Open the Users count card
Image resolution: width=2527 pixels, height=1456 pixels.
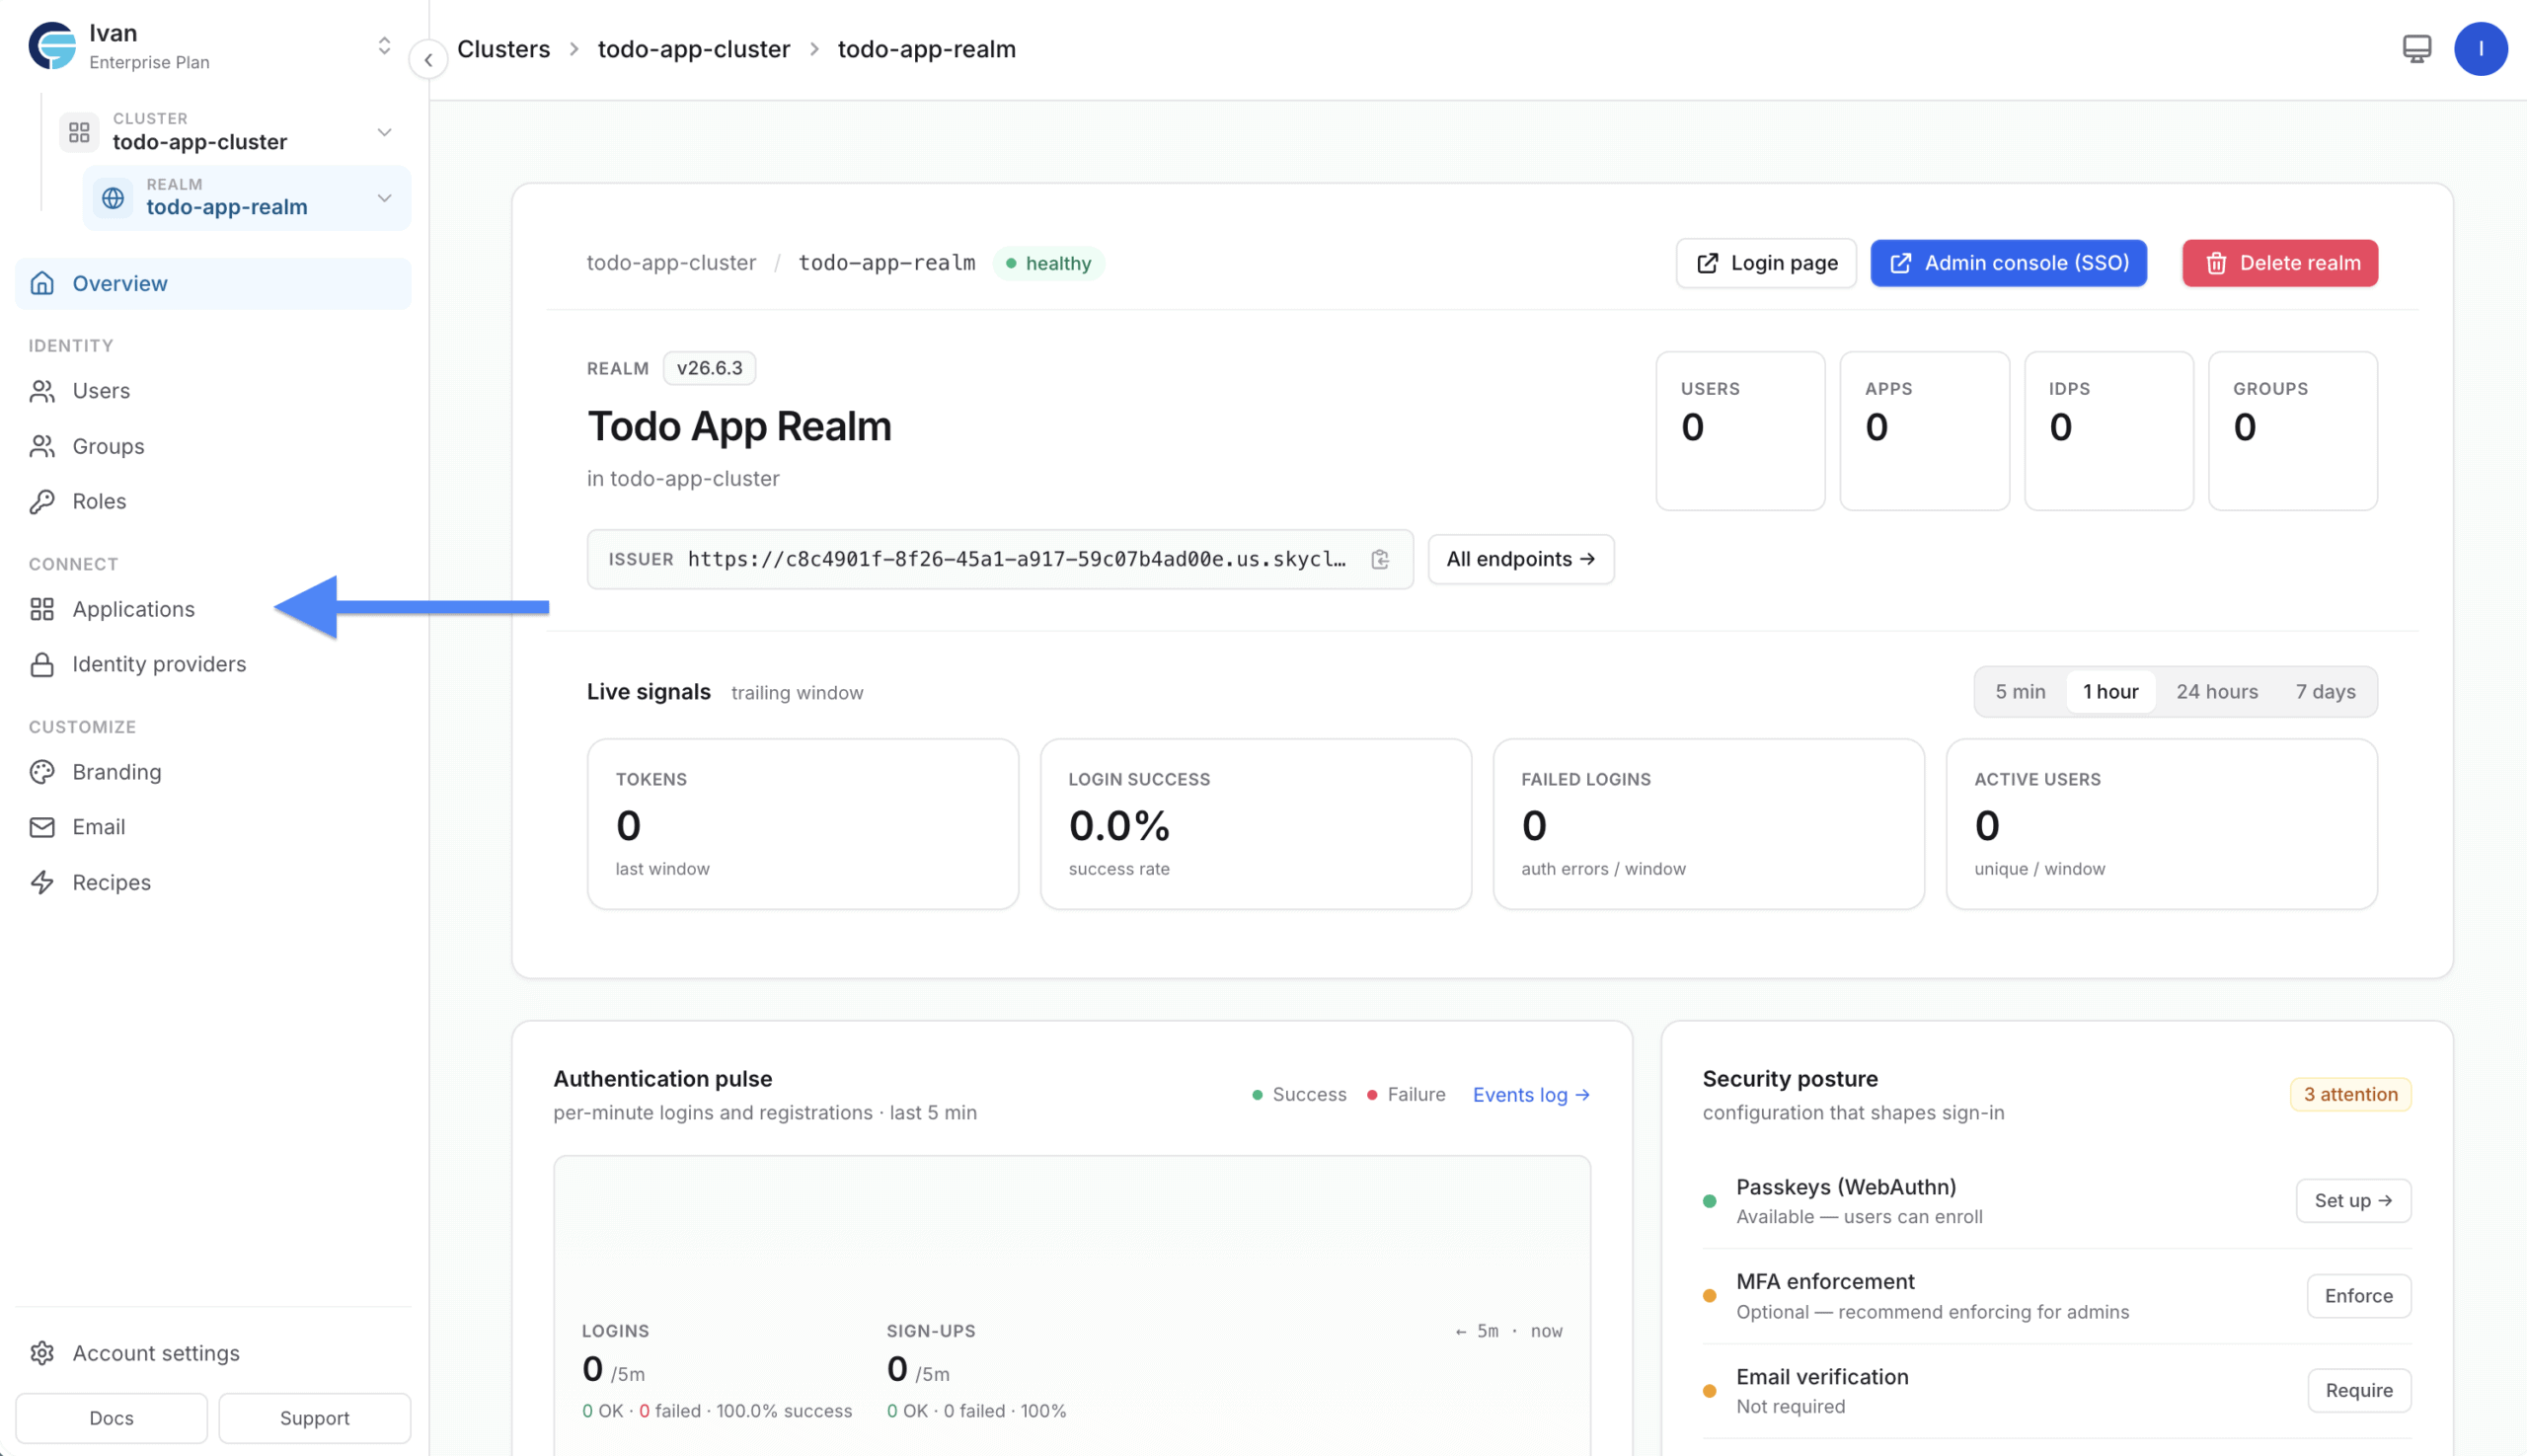[1740, 431]
